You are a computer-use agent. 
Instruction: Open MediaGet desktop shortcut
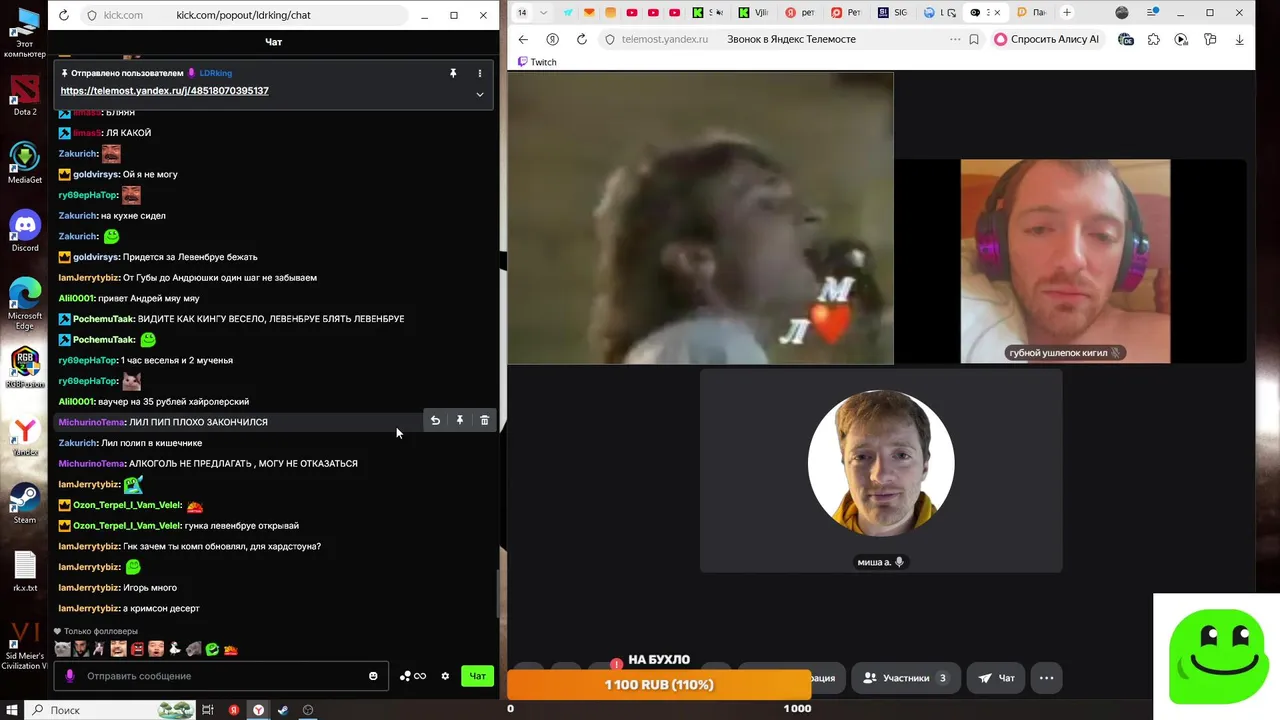[25, 163]
